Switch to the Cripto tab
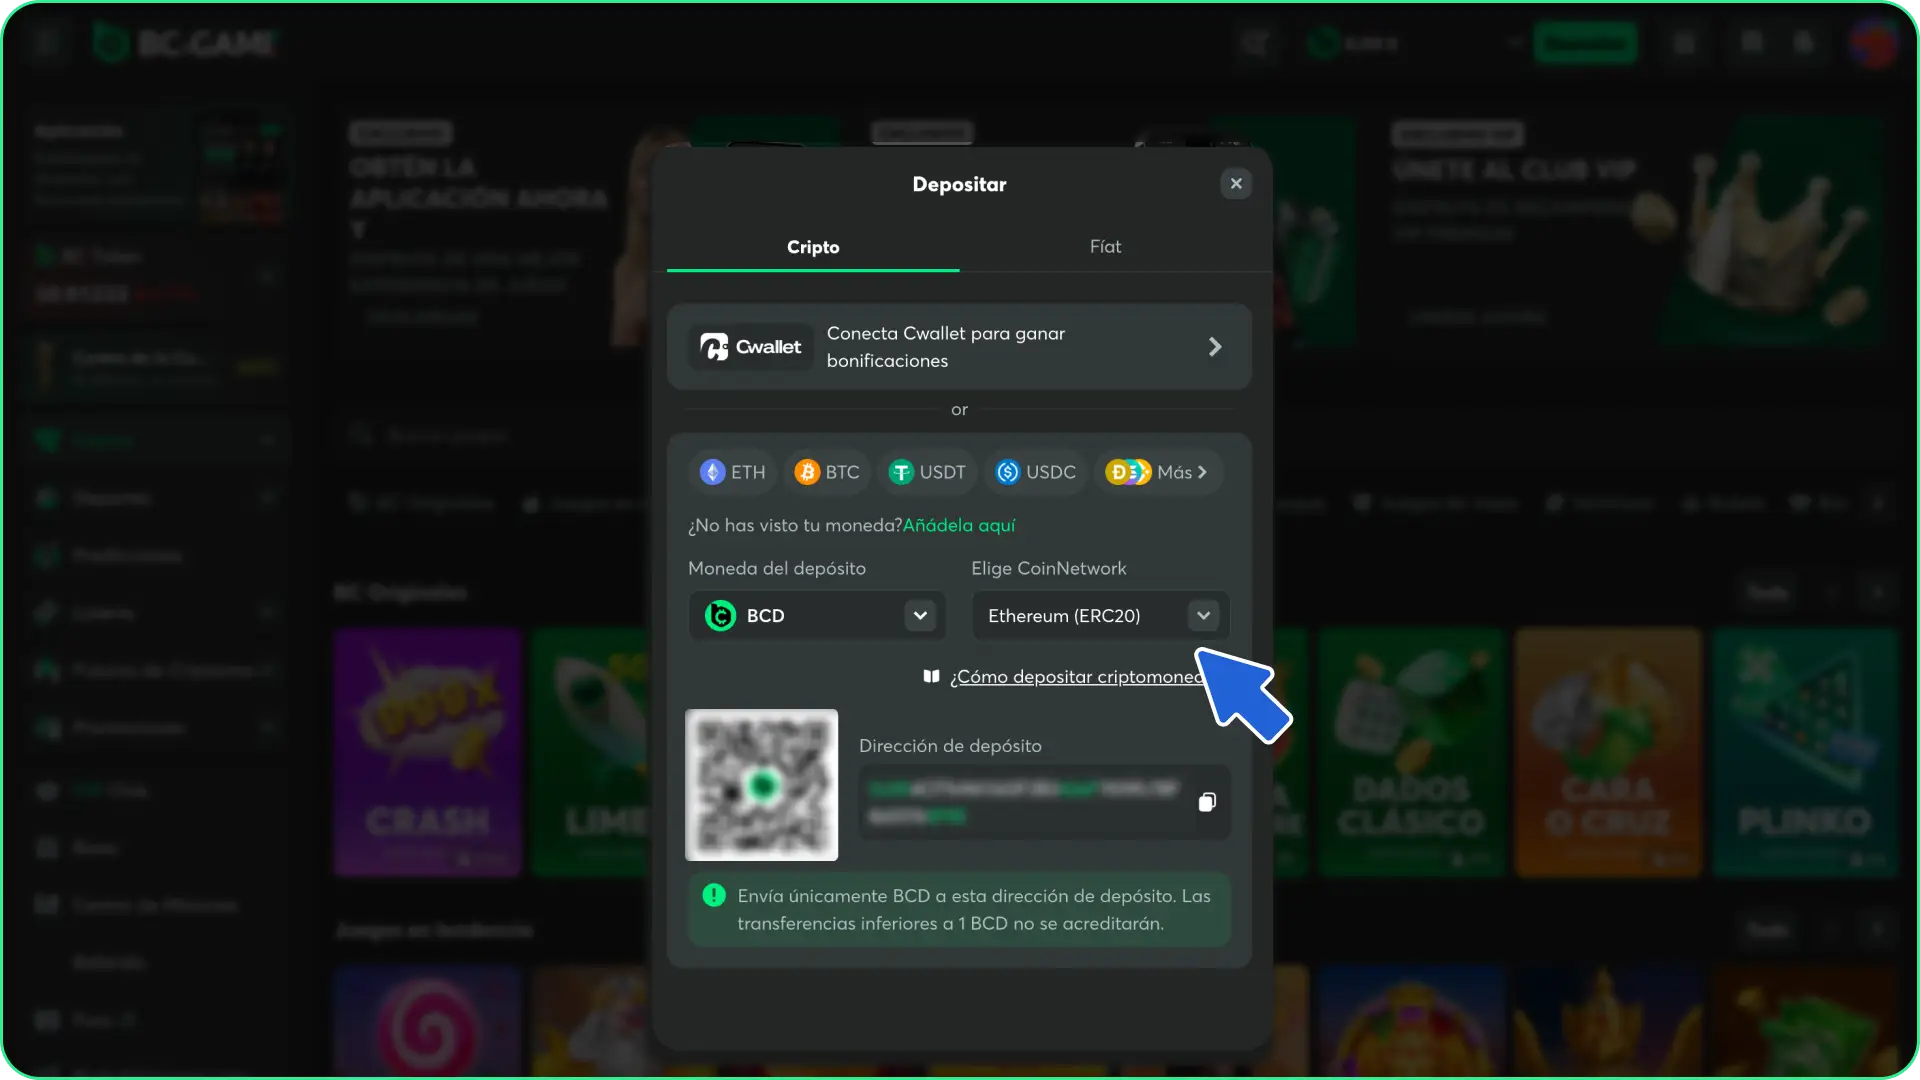1920x1080 pixels. pos(813,247)
